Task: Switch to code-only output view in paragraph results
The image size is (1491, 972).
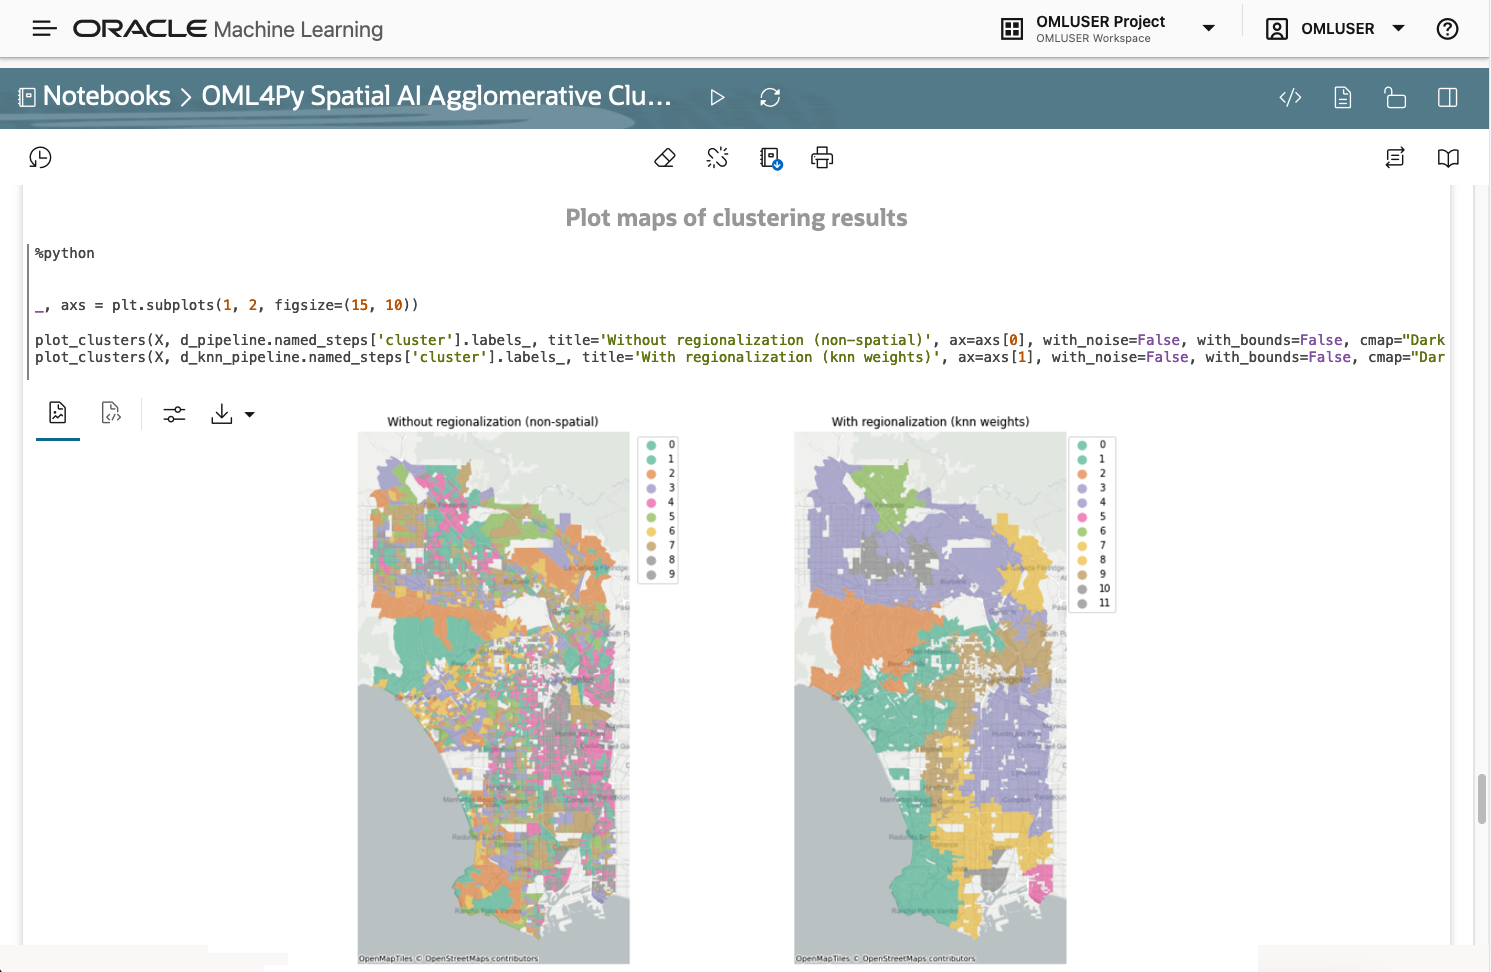Action: [111, 413]
